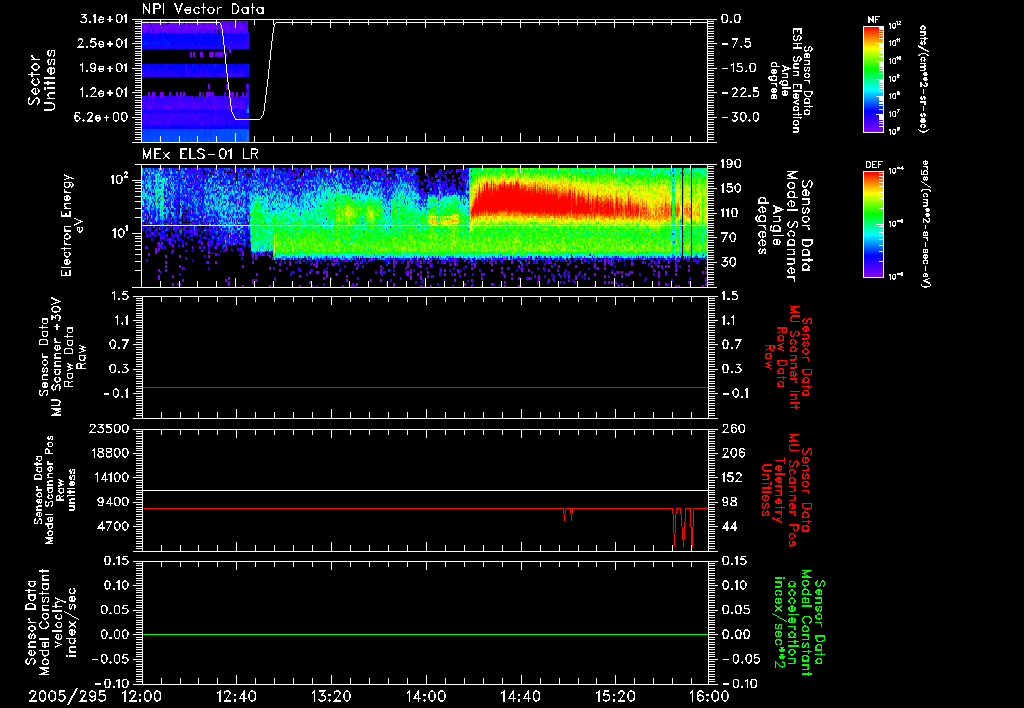The width and height of the screenshot is (1024, 708).
Task: Click the '12:00' time axis label
Action: tap(141, 696)
